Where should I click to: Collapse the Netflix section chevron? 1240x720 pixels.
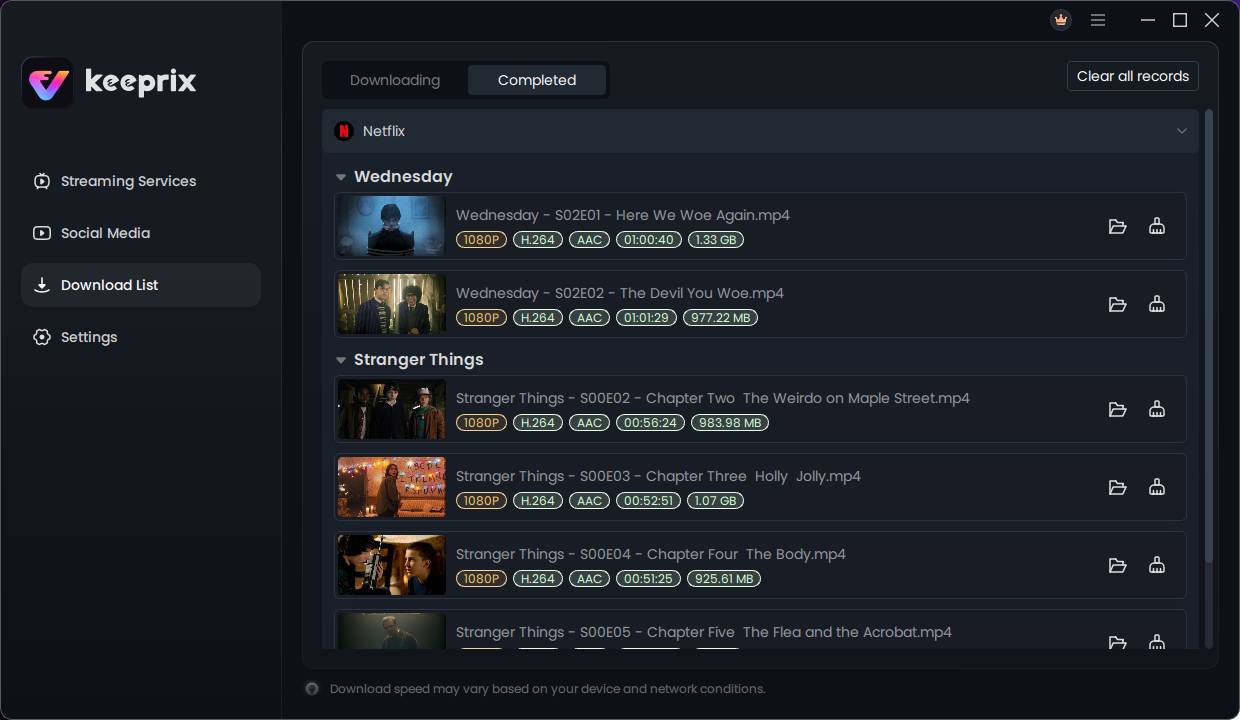(x=1182, y=131)
